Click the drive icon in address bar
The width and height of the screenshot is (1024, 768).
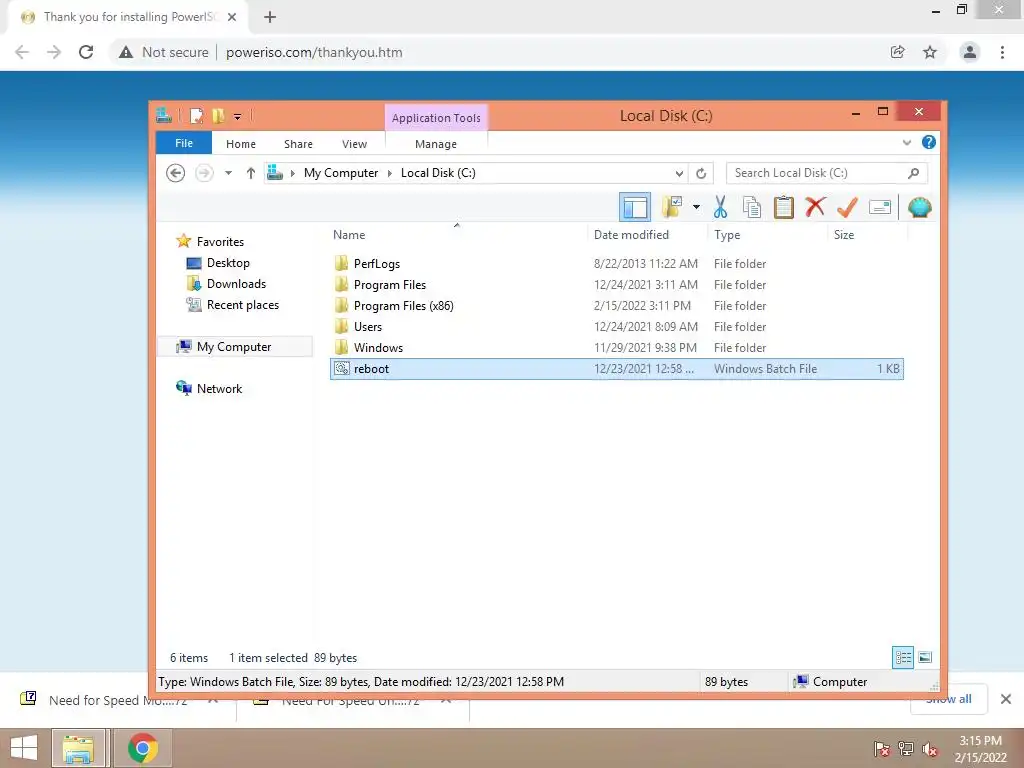275,172
